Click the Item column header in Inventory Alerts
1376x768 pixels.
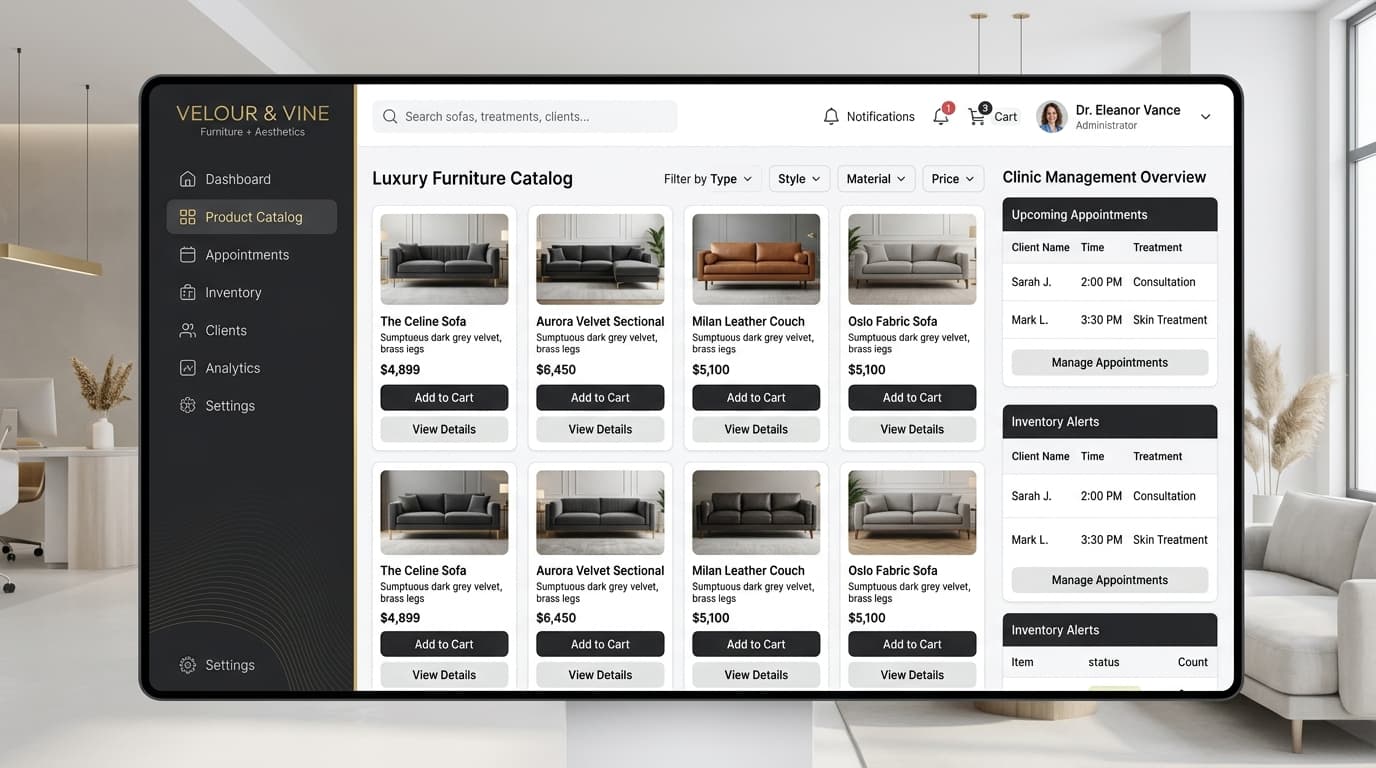pyautogui.click(x=1022, y=662)
